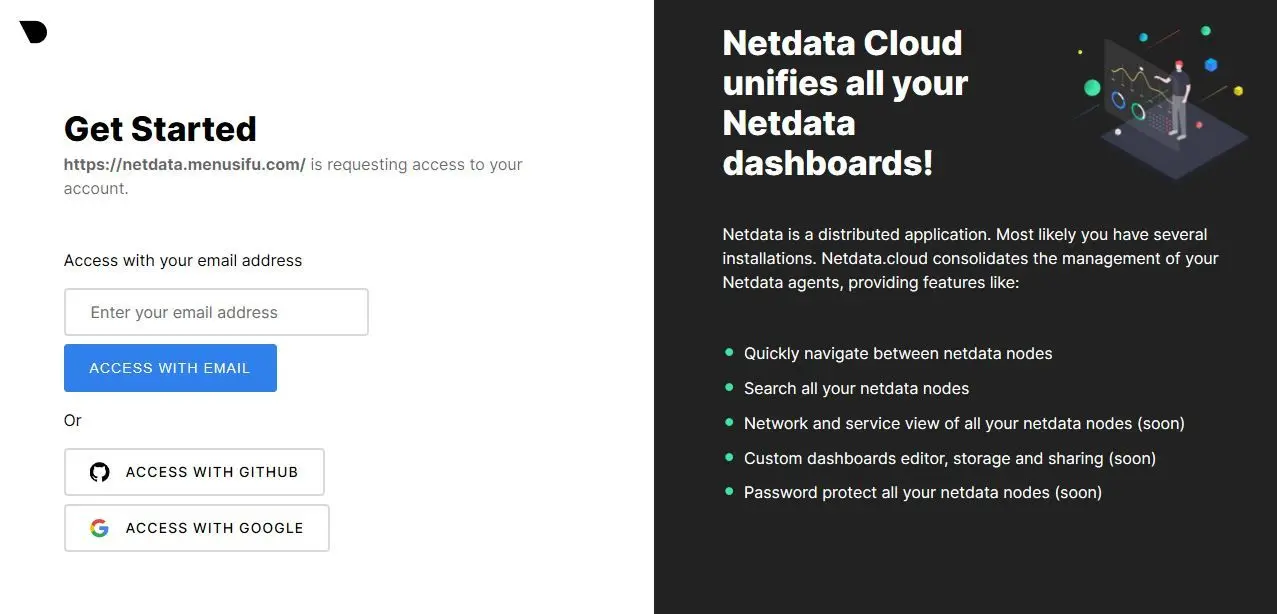Viewport: 1277px width, 614px height.
Task: Click the GitHub octocat icon
Action: (99, 472)
